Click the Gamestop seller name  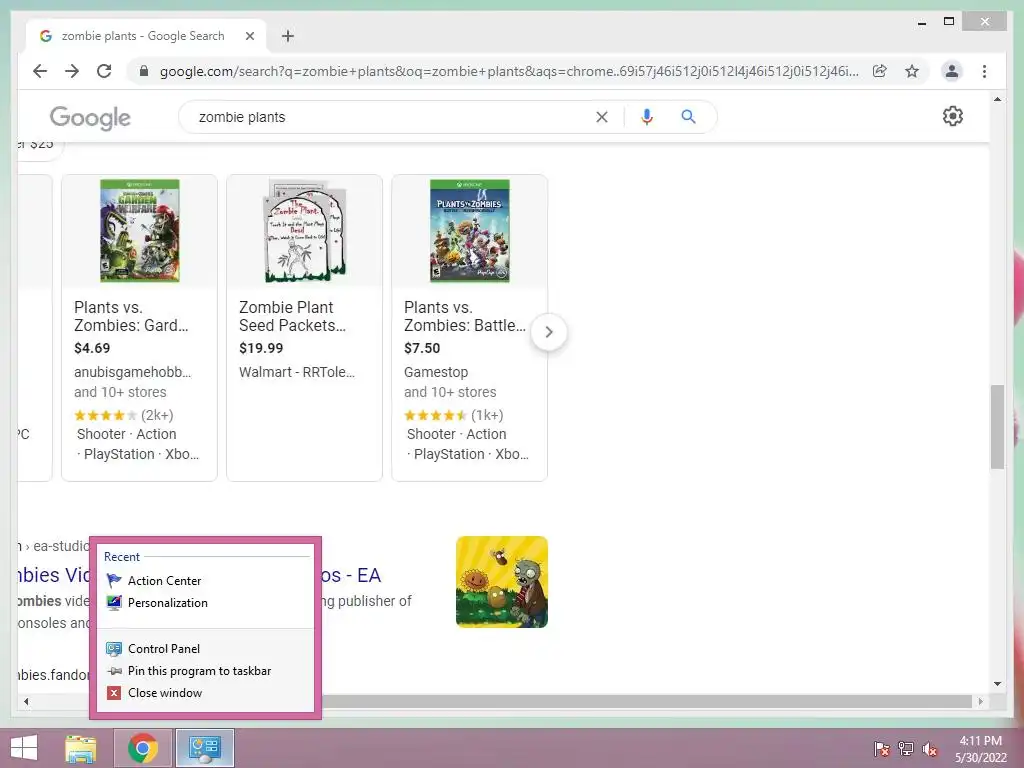[436, 372]
